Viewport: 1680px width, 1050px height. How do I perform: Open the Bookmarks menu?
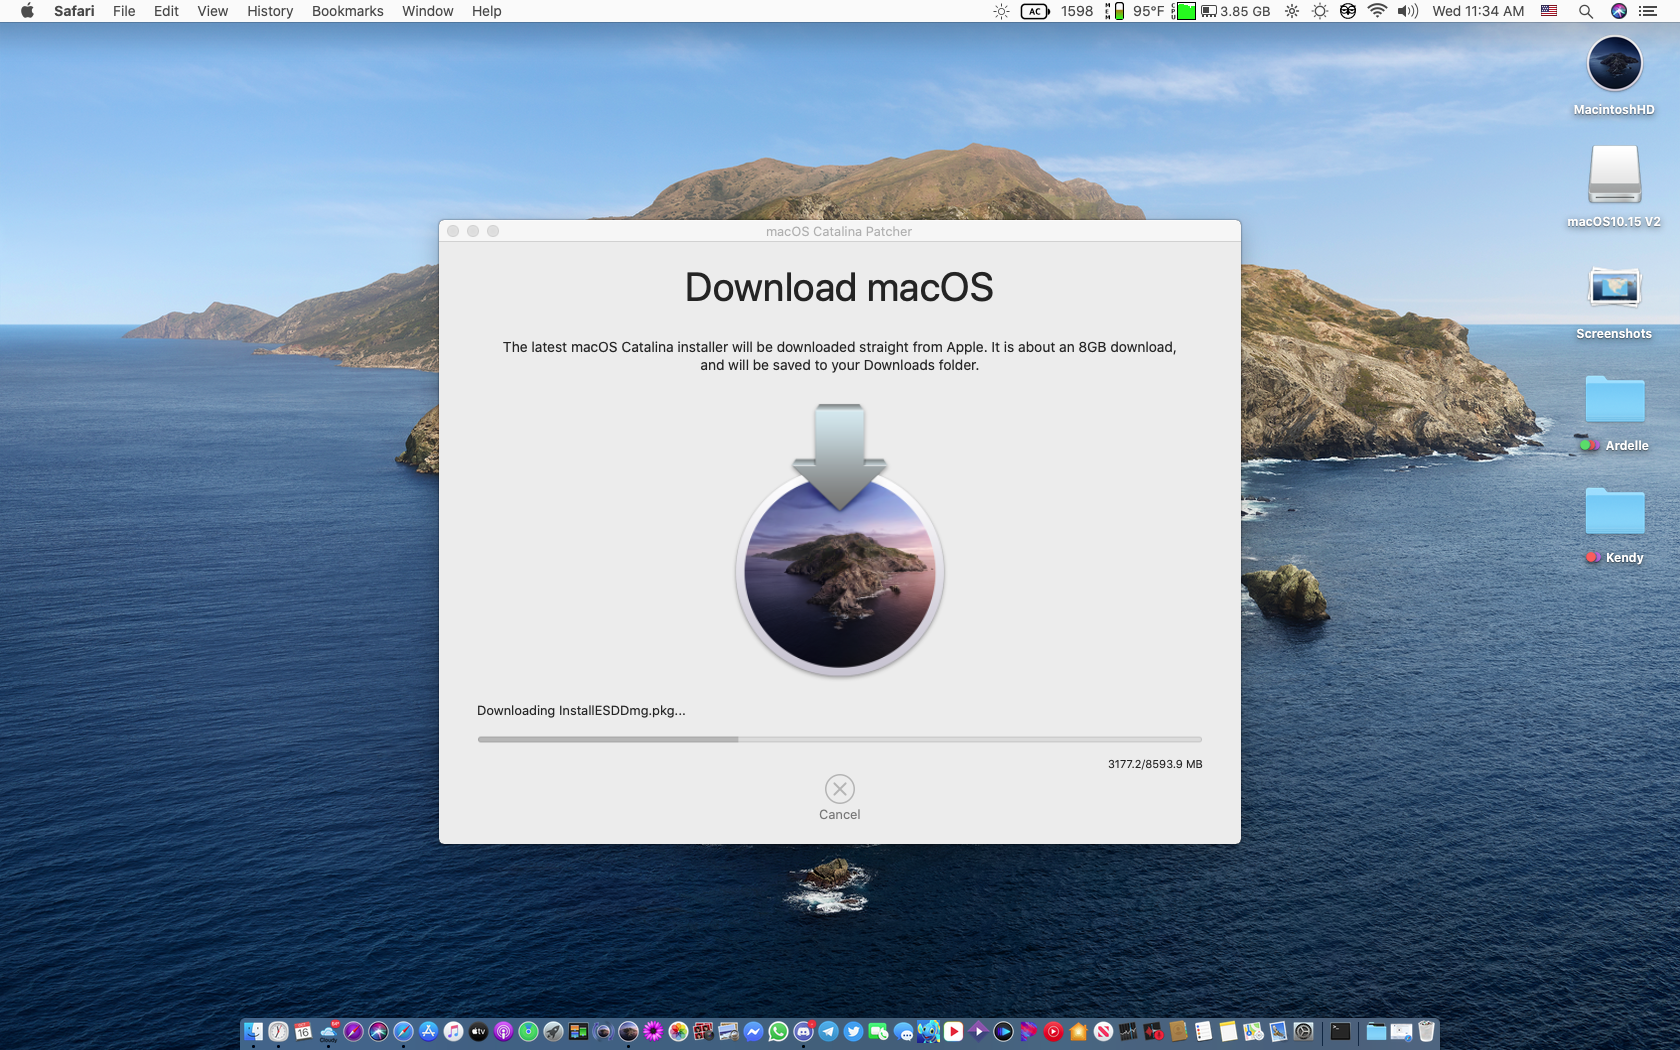pos(347,11)
